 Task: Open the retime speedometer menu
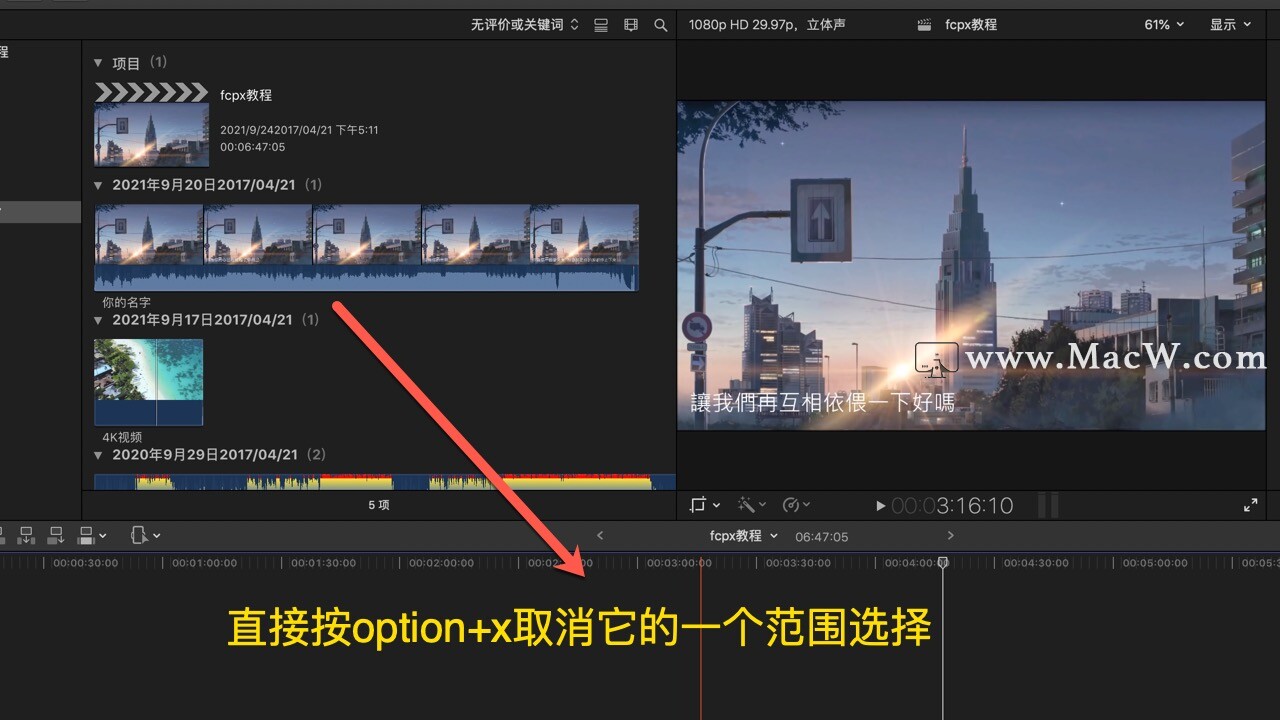tap(796, 505)
